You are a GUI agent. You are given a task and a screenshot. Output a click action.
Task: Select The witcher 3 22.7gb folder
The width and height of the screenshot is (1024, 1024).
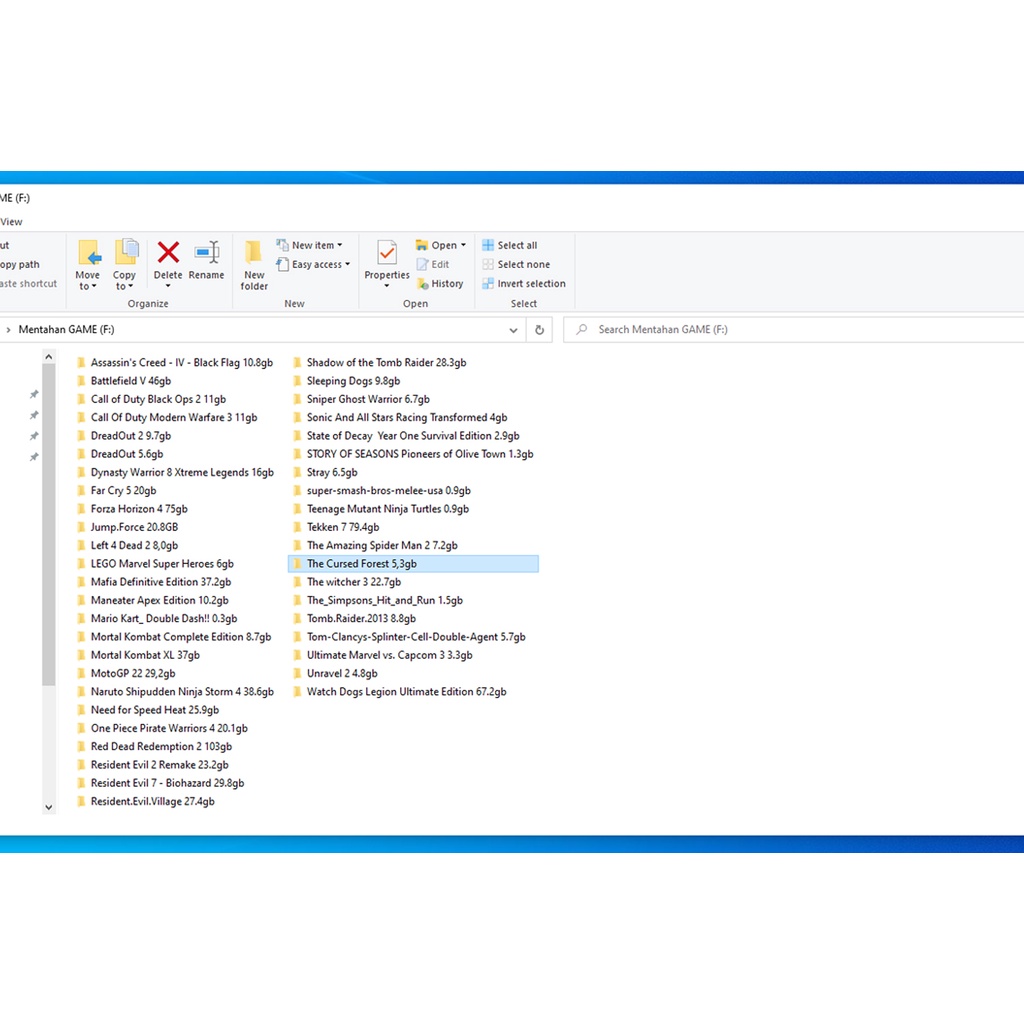[x=347, y=582]
